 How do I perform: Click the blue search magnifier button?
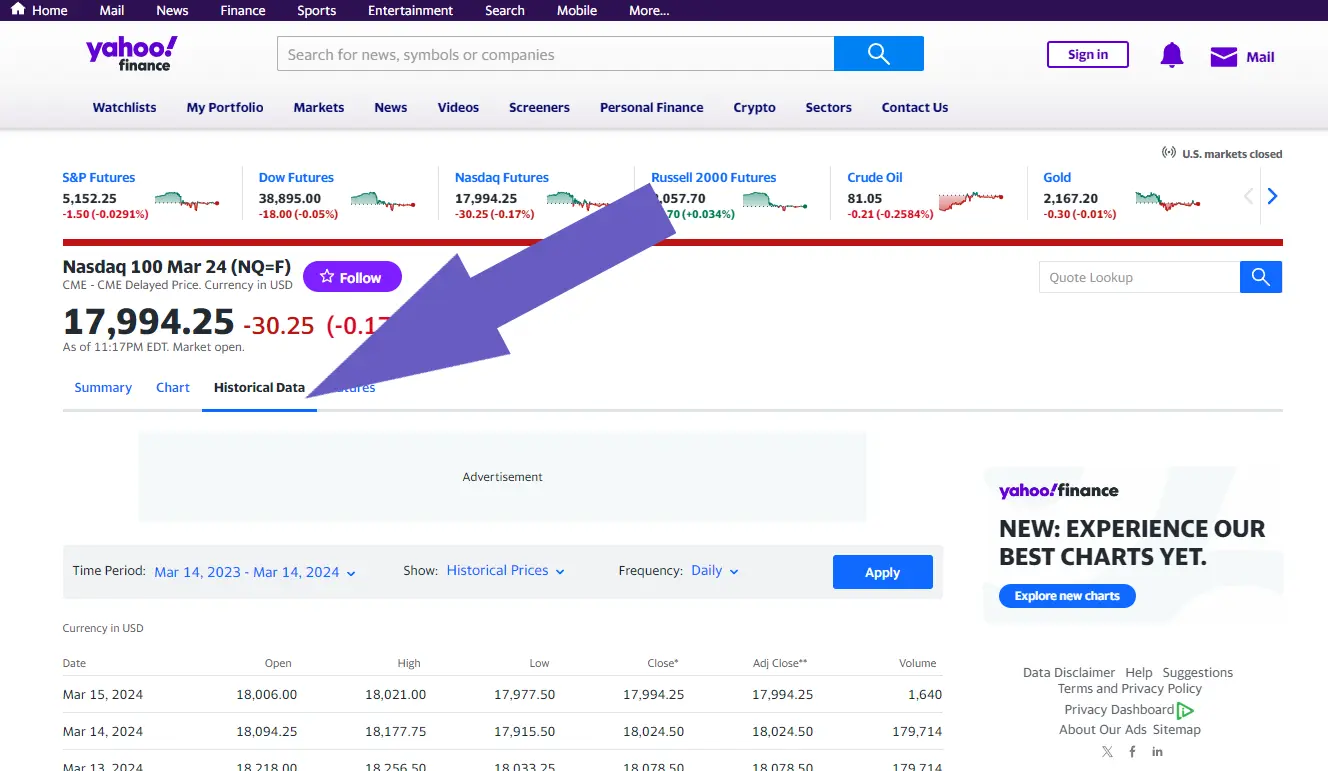click(x=878, y=54)
